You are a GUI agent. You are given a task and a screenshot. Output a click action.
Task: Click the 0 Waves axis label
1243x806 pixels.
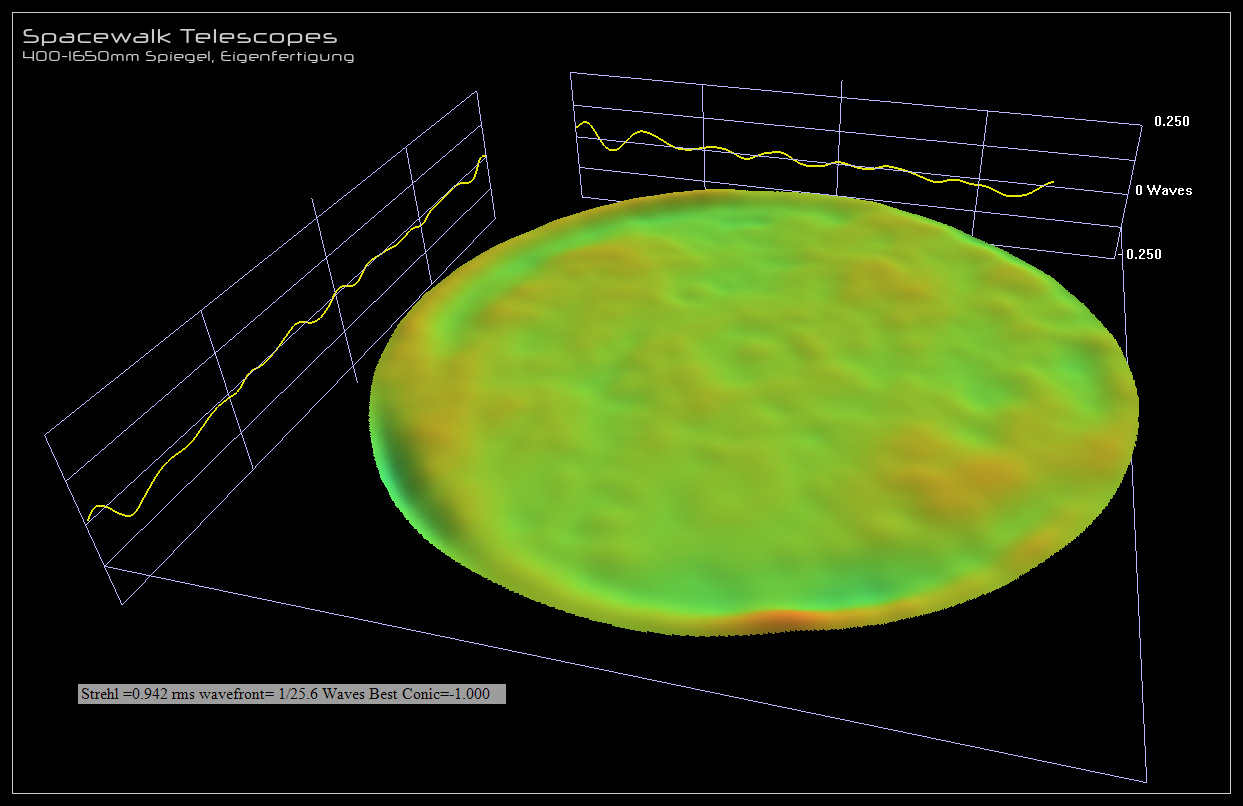pos(1163,190)
